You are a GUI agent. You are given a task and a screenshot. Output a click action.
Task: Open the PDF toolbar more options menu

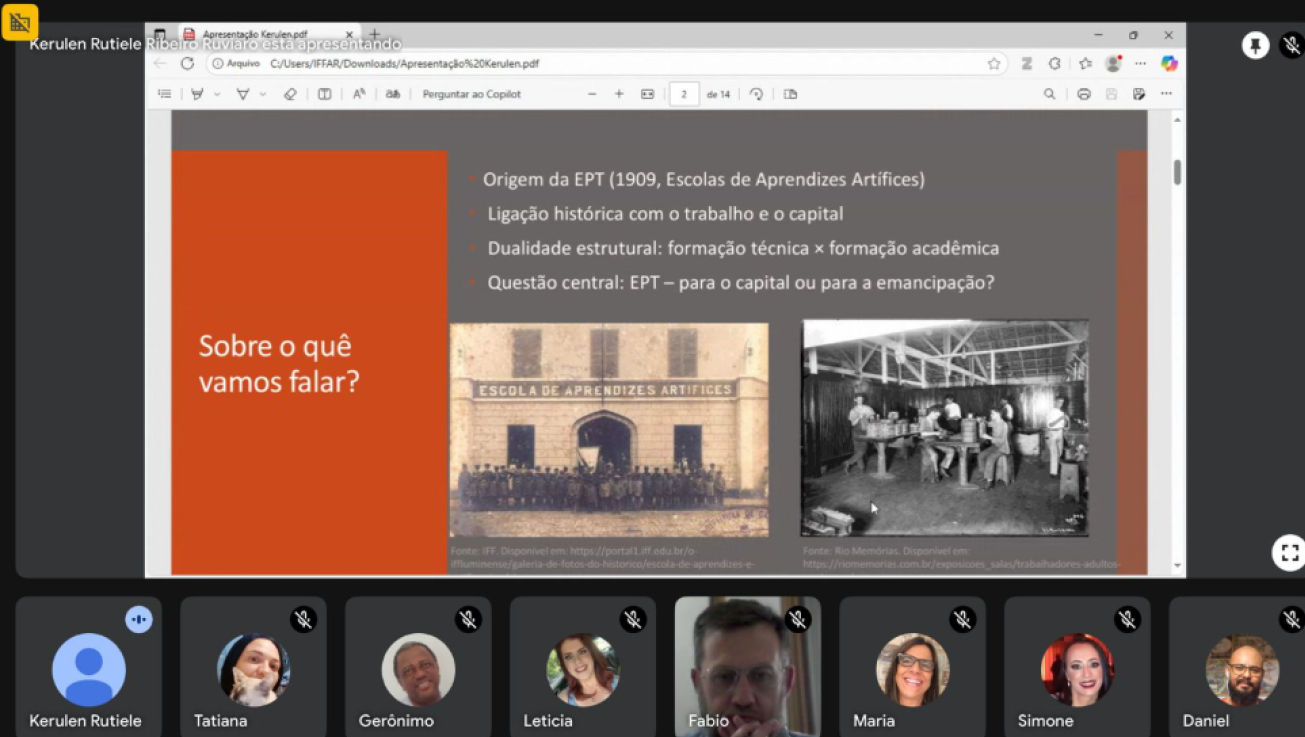1166,94
